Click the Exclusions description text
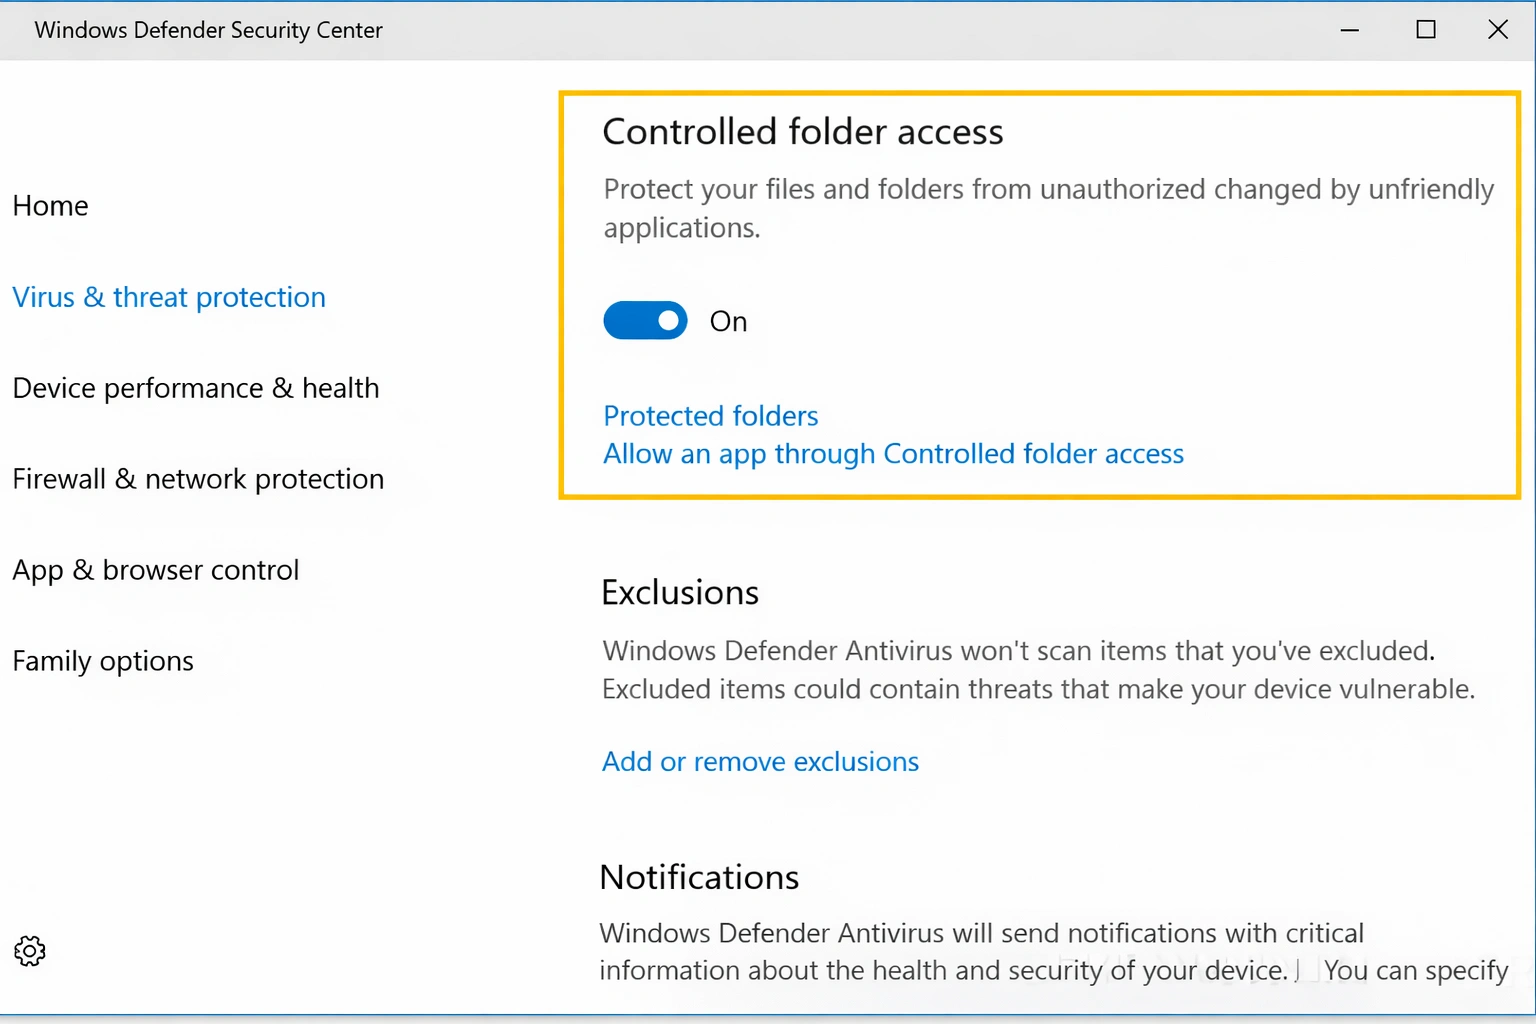 (x=1037, y=669)
